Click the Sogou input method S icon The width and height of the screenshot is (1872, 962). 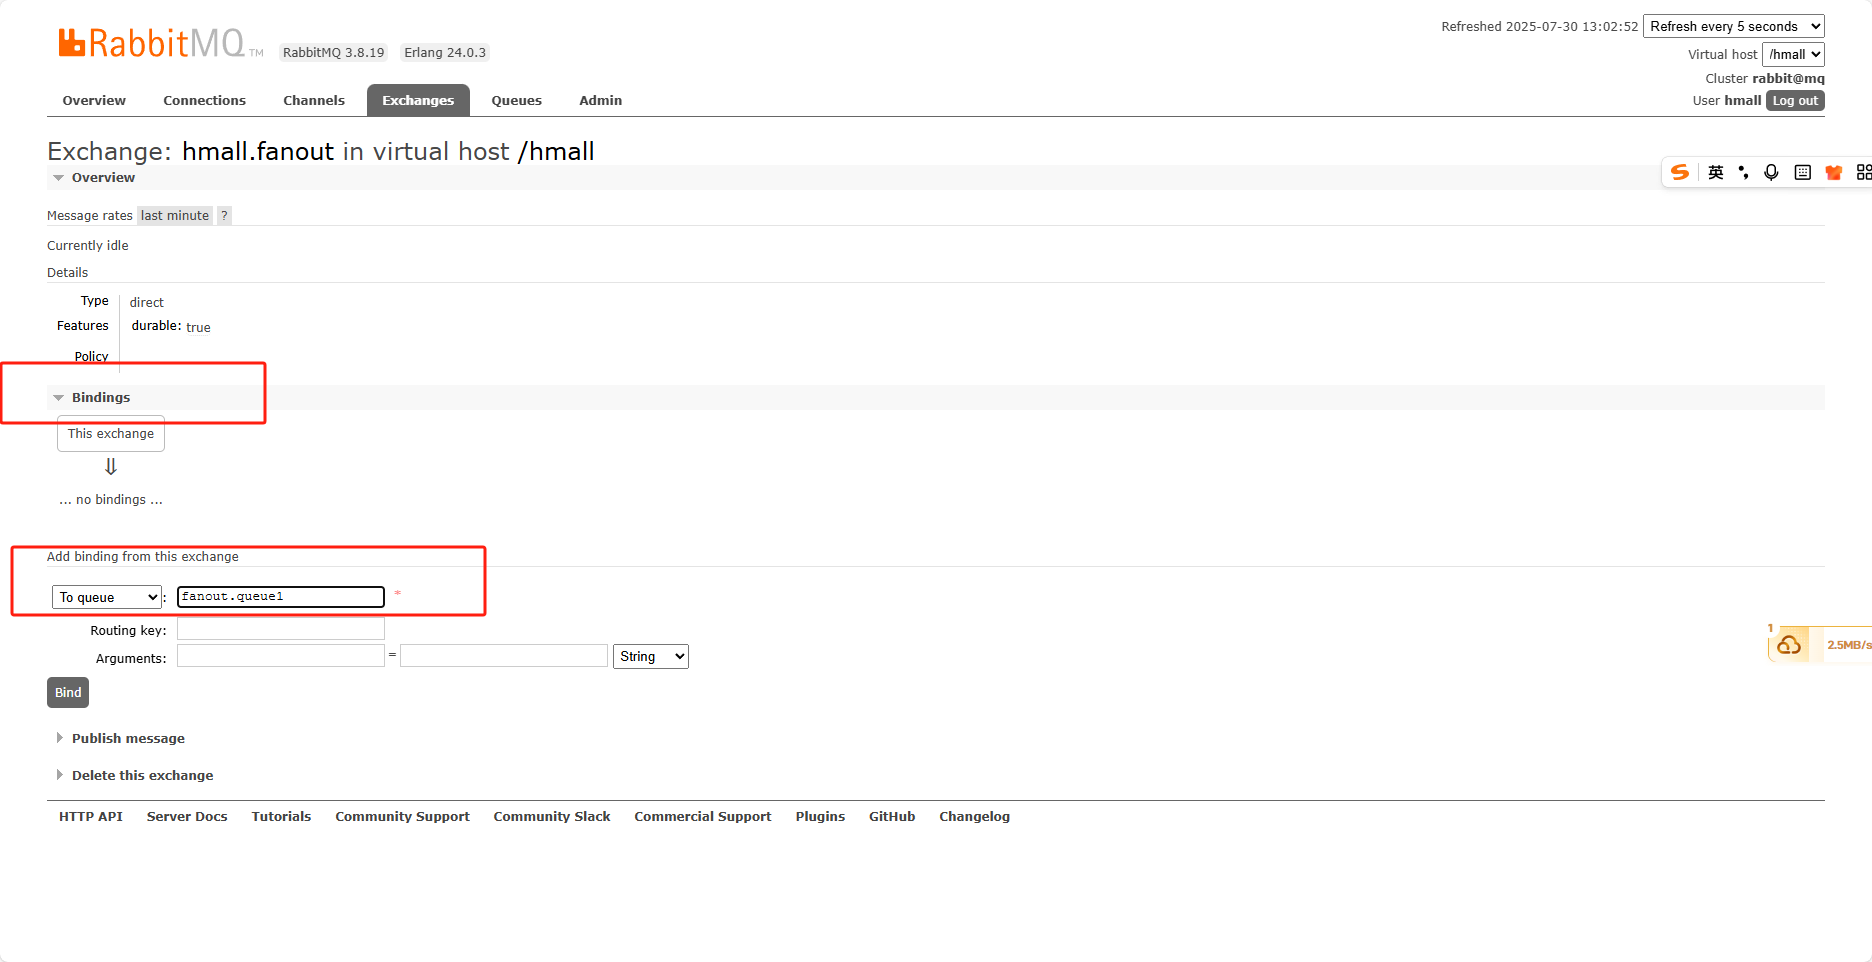tap(1680, 172)
